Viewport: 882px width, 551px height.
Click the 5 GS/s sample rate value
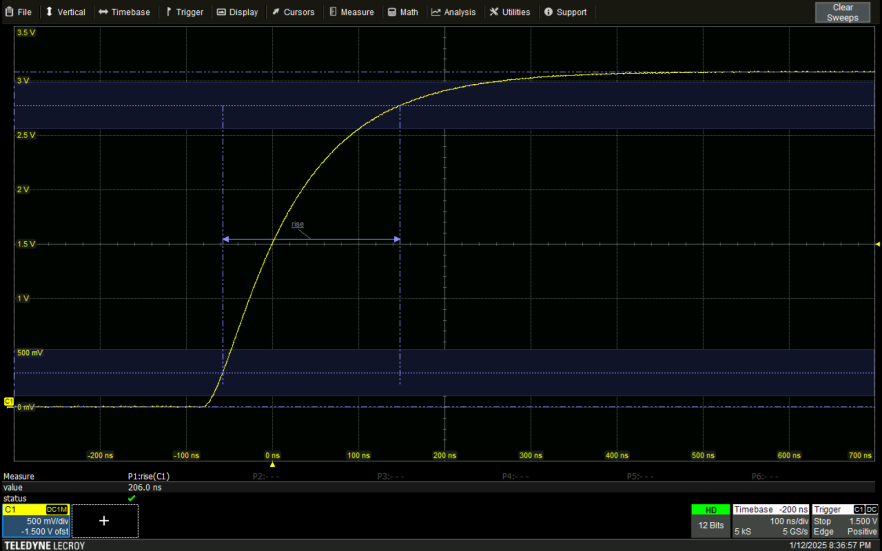[x=795, y=531]
